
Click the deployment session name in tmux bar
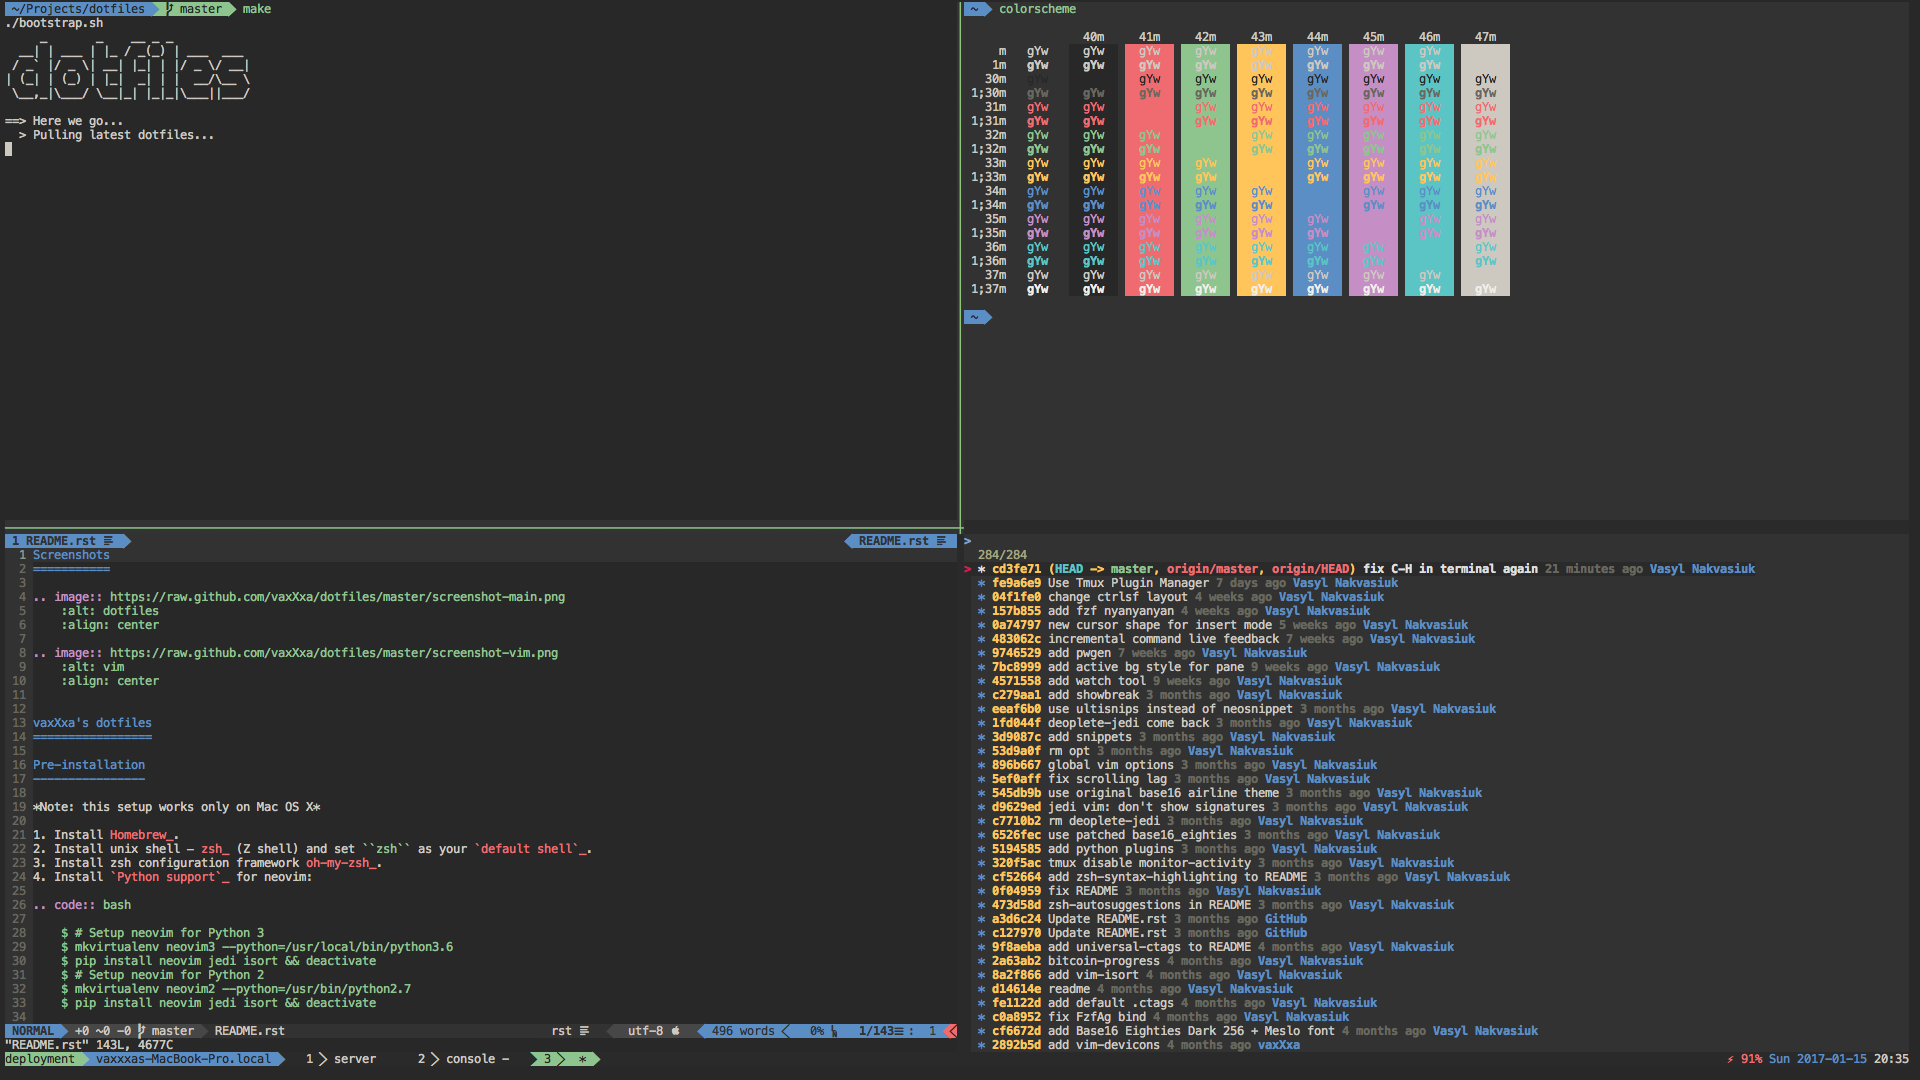[40, 1059]
